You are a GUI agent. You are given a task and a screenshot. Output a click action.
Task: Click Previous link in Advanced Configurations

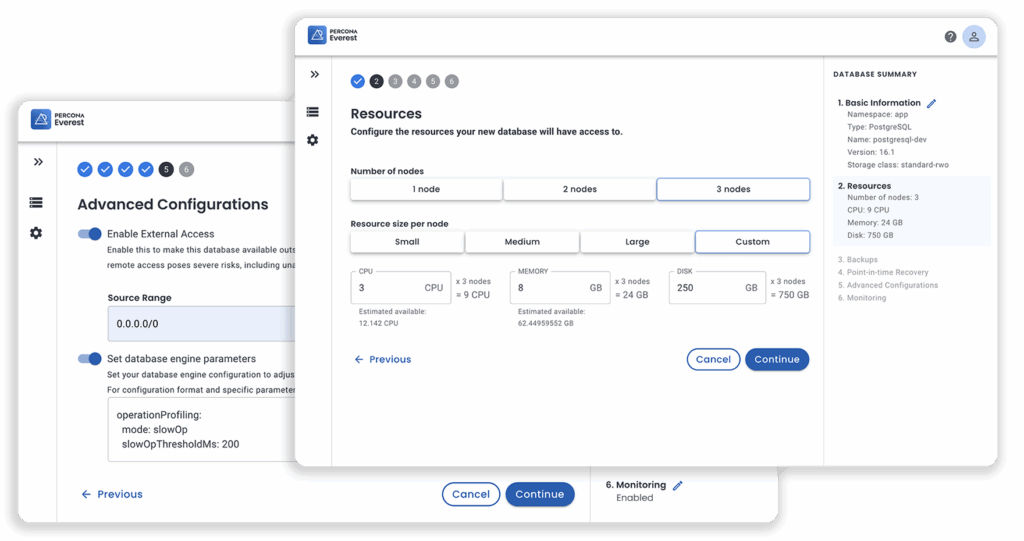pyautogui.click(x=112, y=494)
